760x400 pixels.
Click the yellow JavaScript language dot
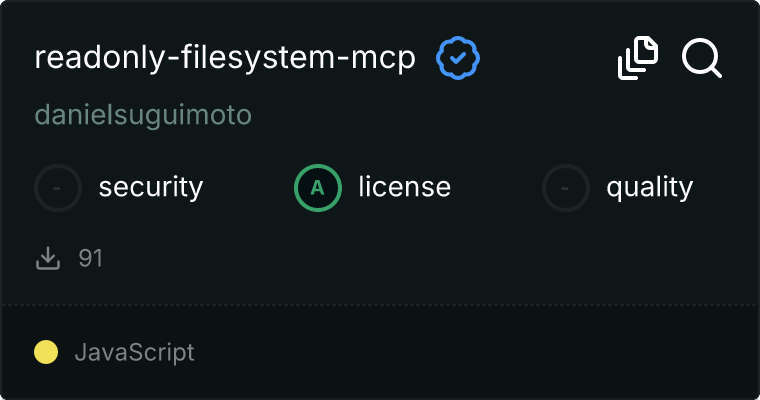46,352
